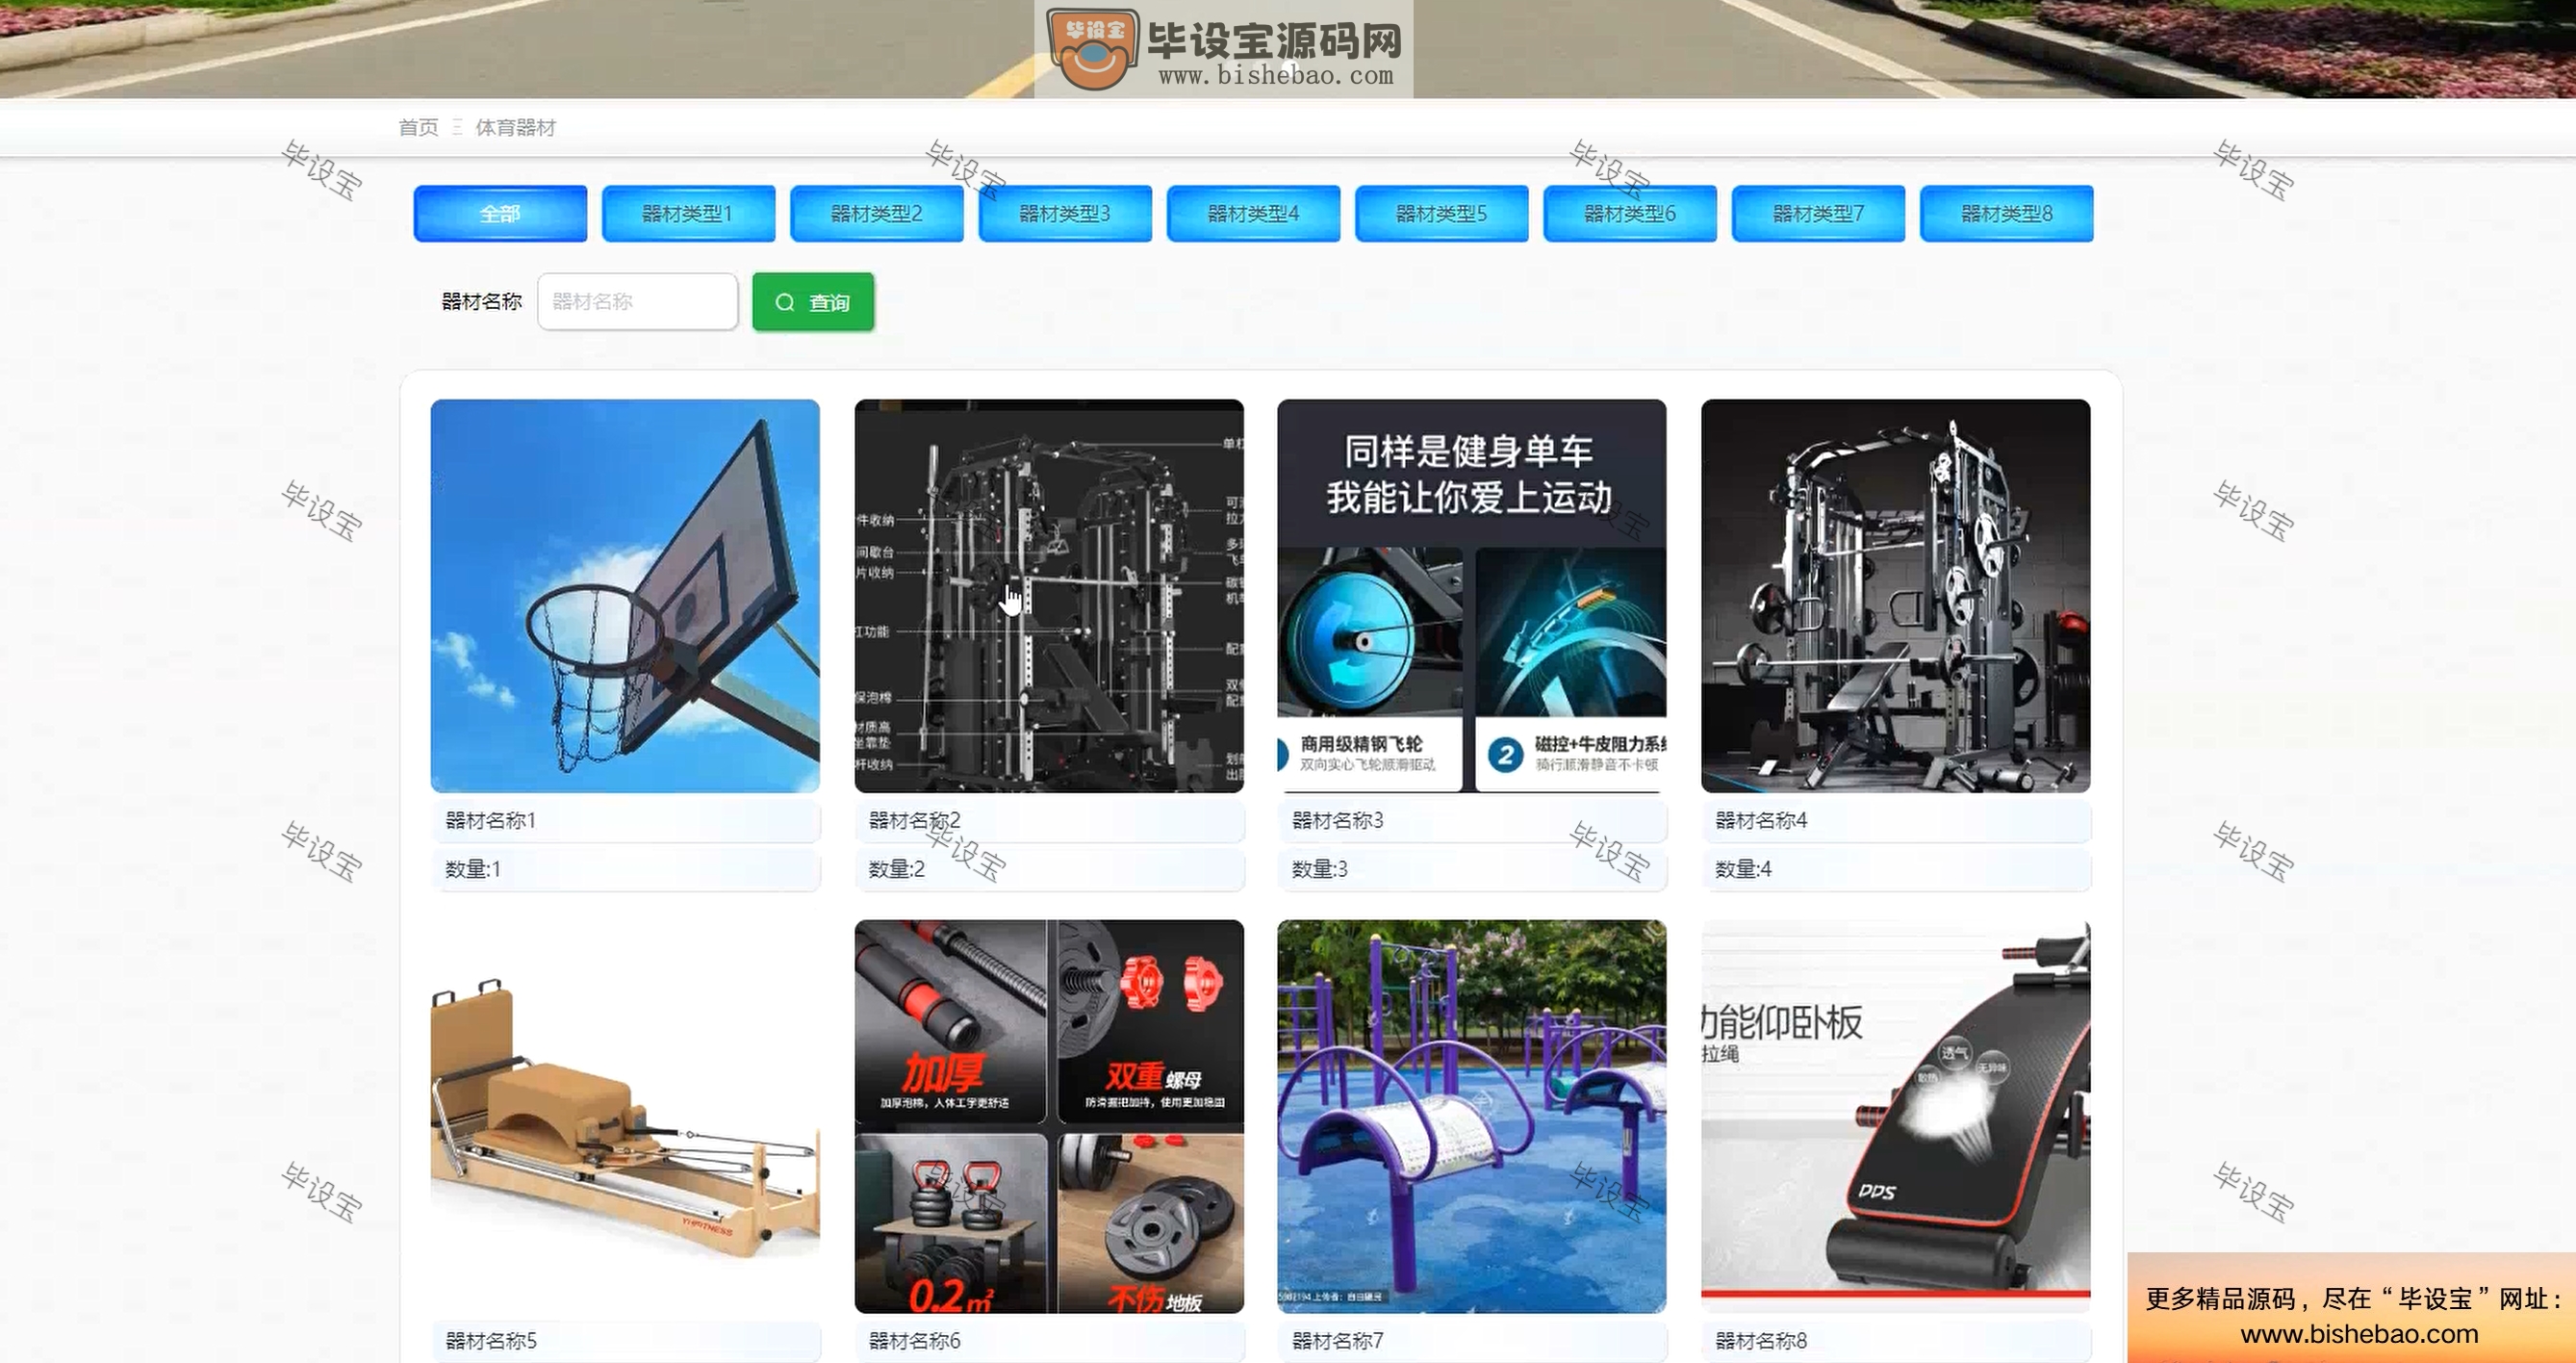Screen dimensions: 2576x1363
Task: Filter by 器材类型6
Action: (x=1630, y=213)
